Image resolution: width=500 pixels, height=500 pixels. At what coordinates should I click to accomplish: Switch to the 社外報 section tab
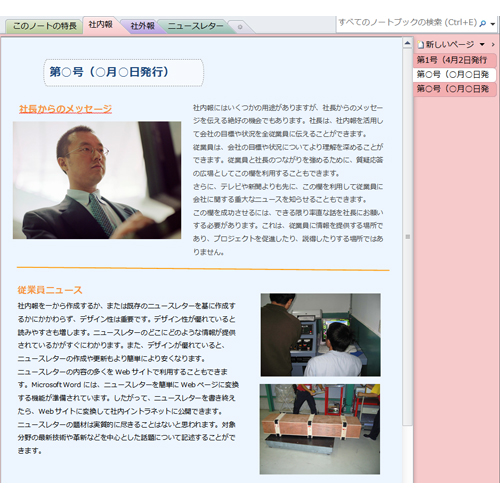[142, 26]
